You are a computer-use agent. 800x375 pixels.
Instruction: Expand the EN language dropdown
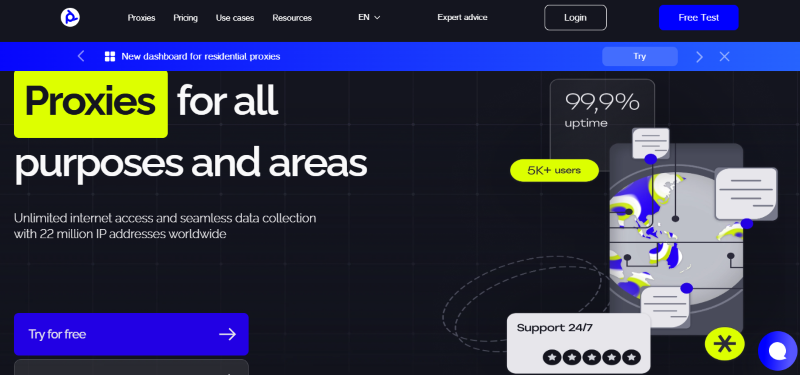tap(369, 17)
